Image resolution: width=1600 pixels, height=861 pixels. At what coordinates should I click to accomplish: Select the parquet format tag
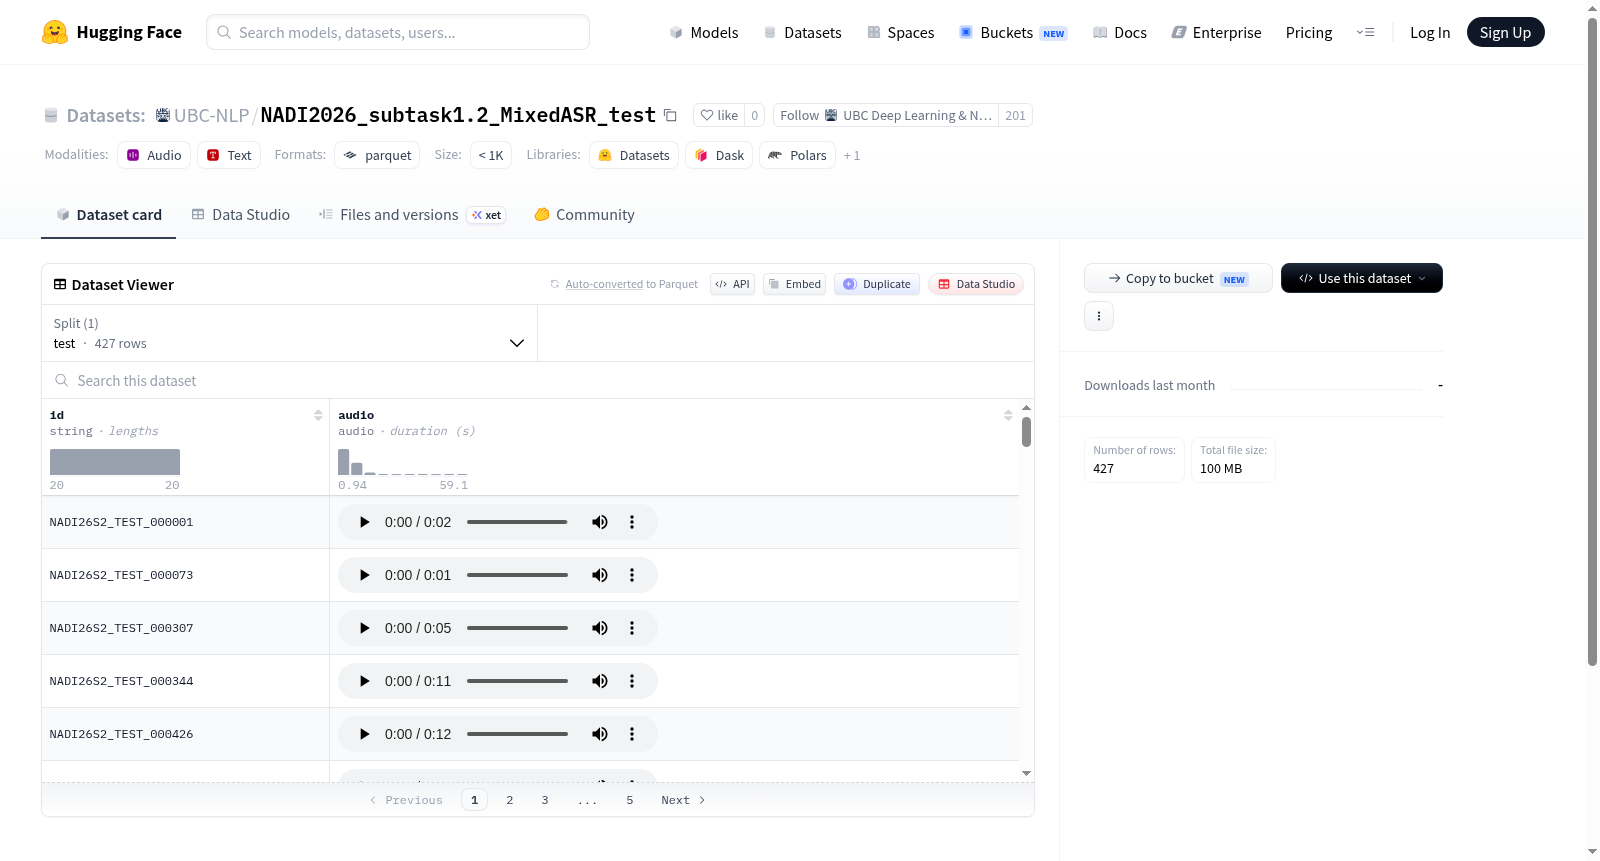coord(377,155)
